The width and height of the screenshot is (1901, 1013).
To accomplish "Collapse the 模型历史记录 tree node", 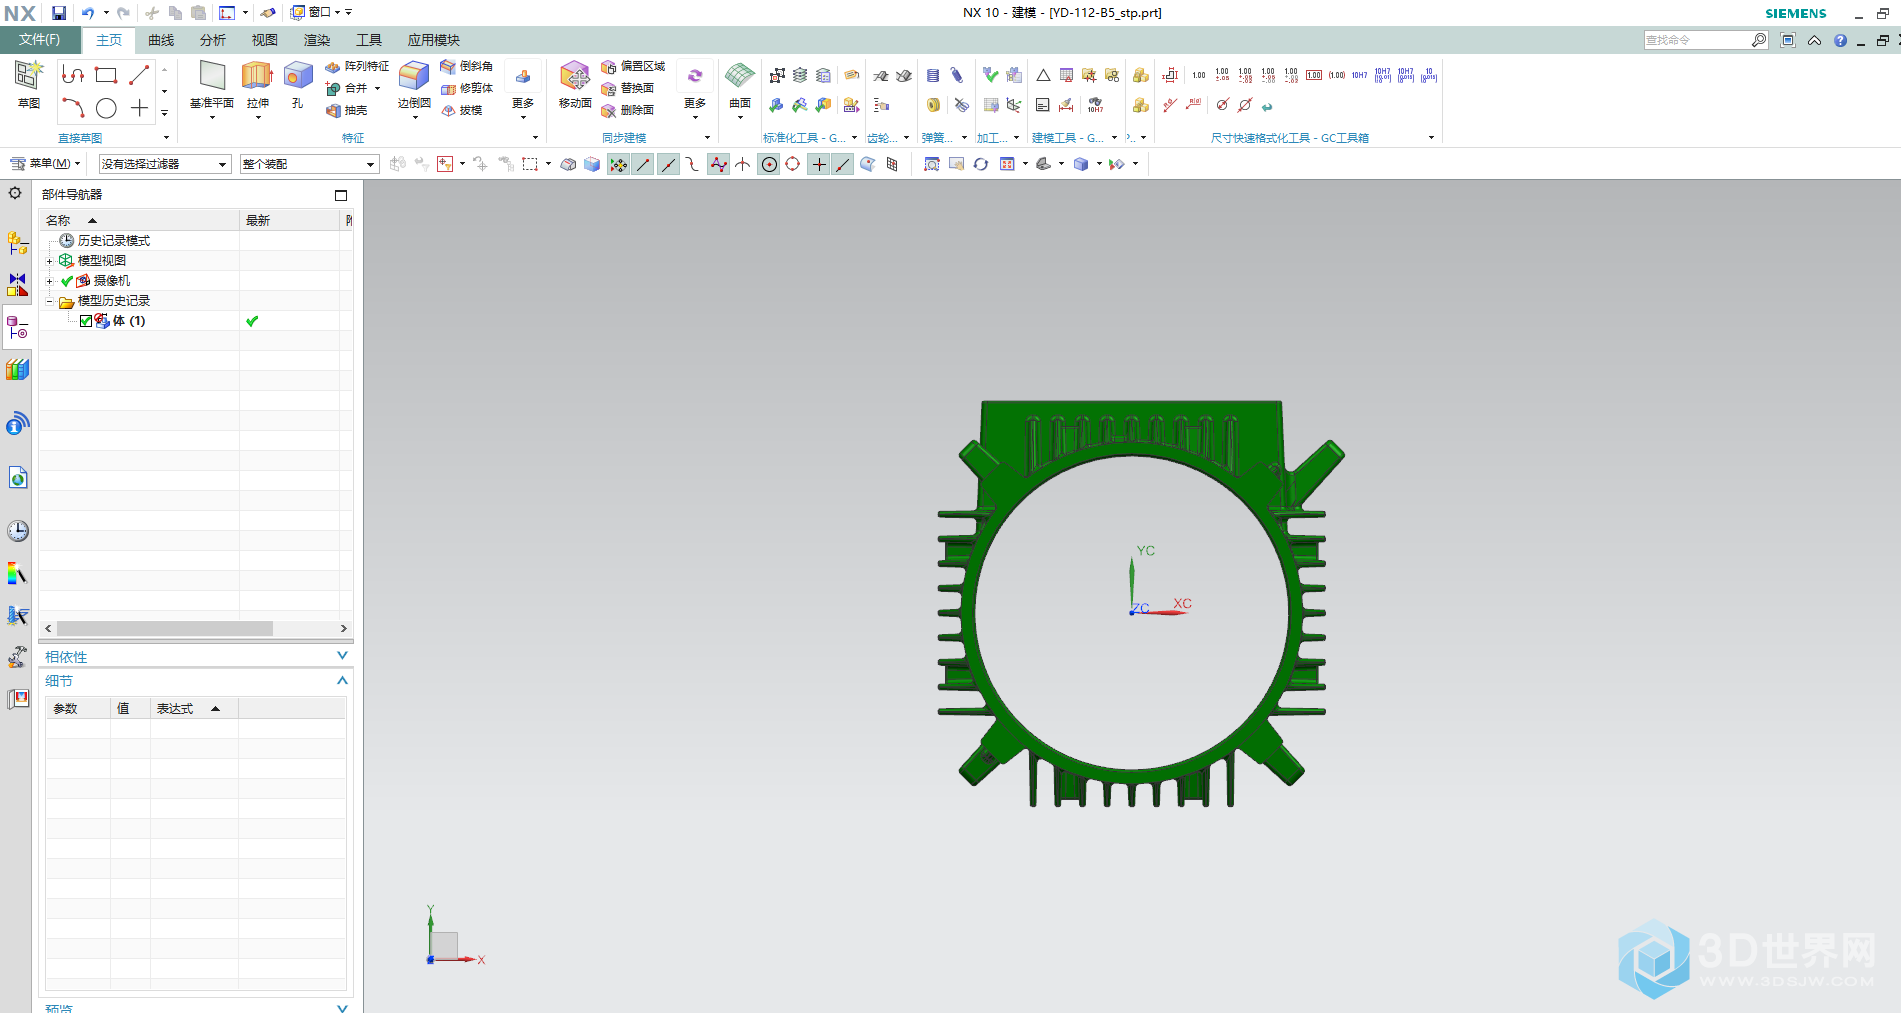I will tap(49, 301).
